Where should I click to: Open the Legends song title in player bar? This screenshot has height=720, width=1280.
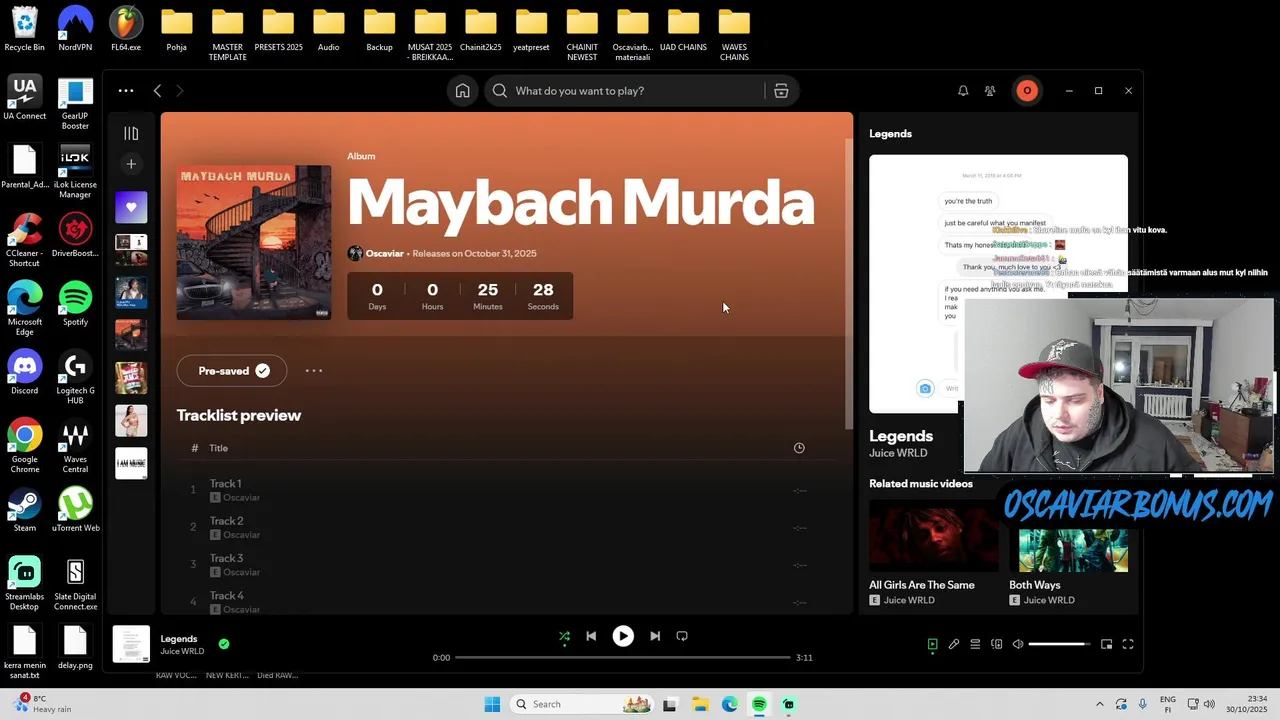179,639
